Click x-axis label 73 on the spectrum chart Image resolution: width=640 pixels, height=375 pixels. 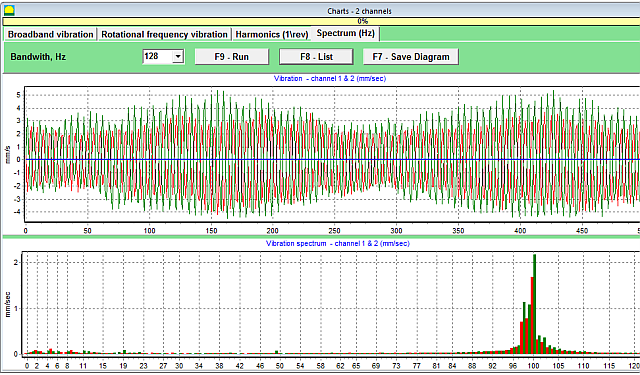tap(396, 366)
